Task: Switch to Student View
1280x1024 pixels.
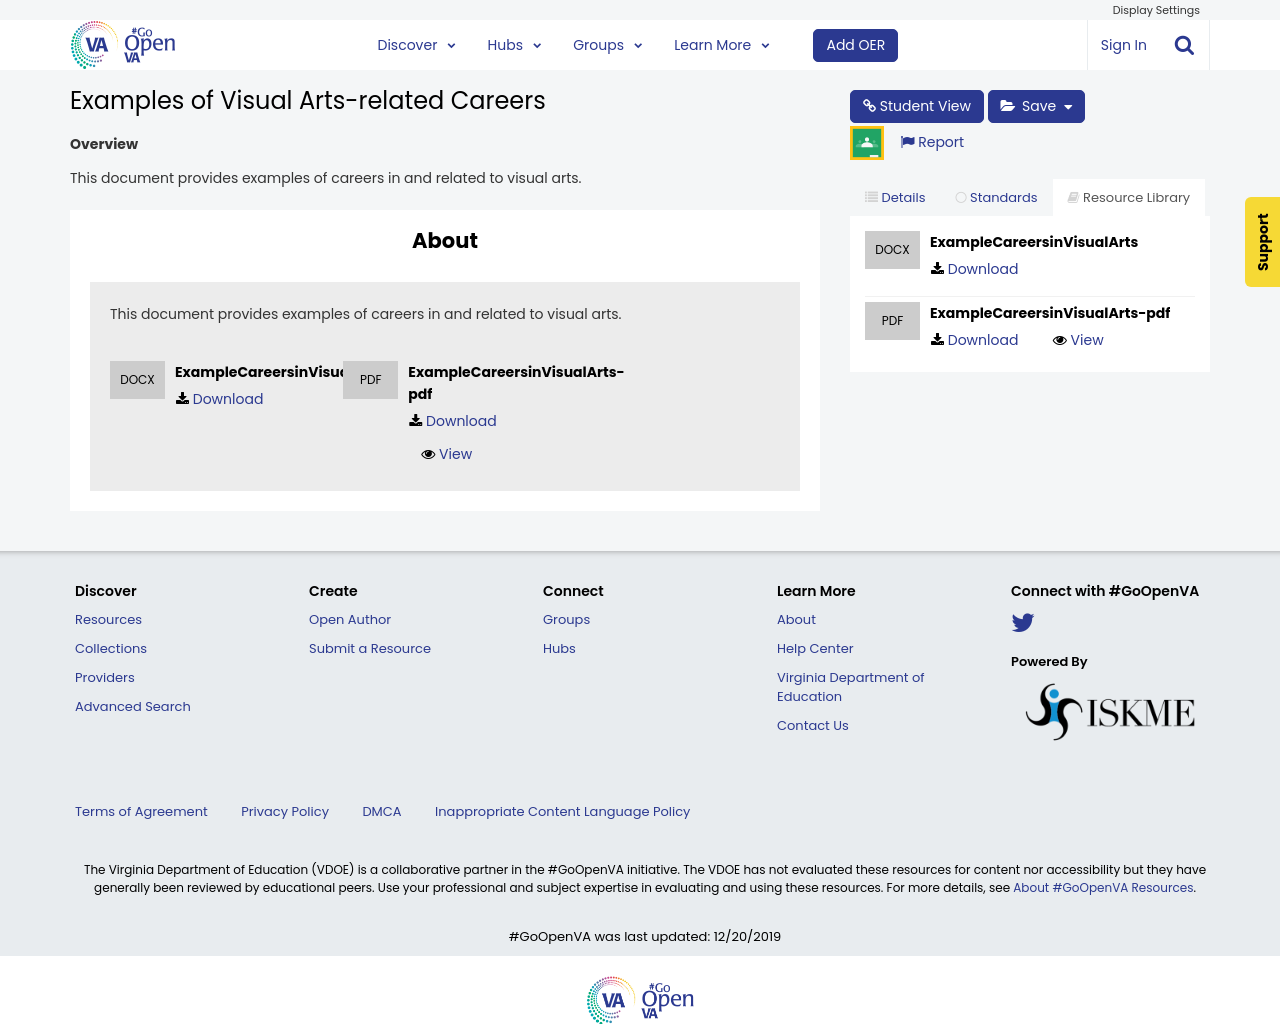Action: coord(916,105)
